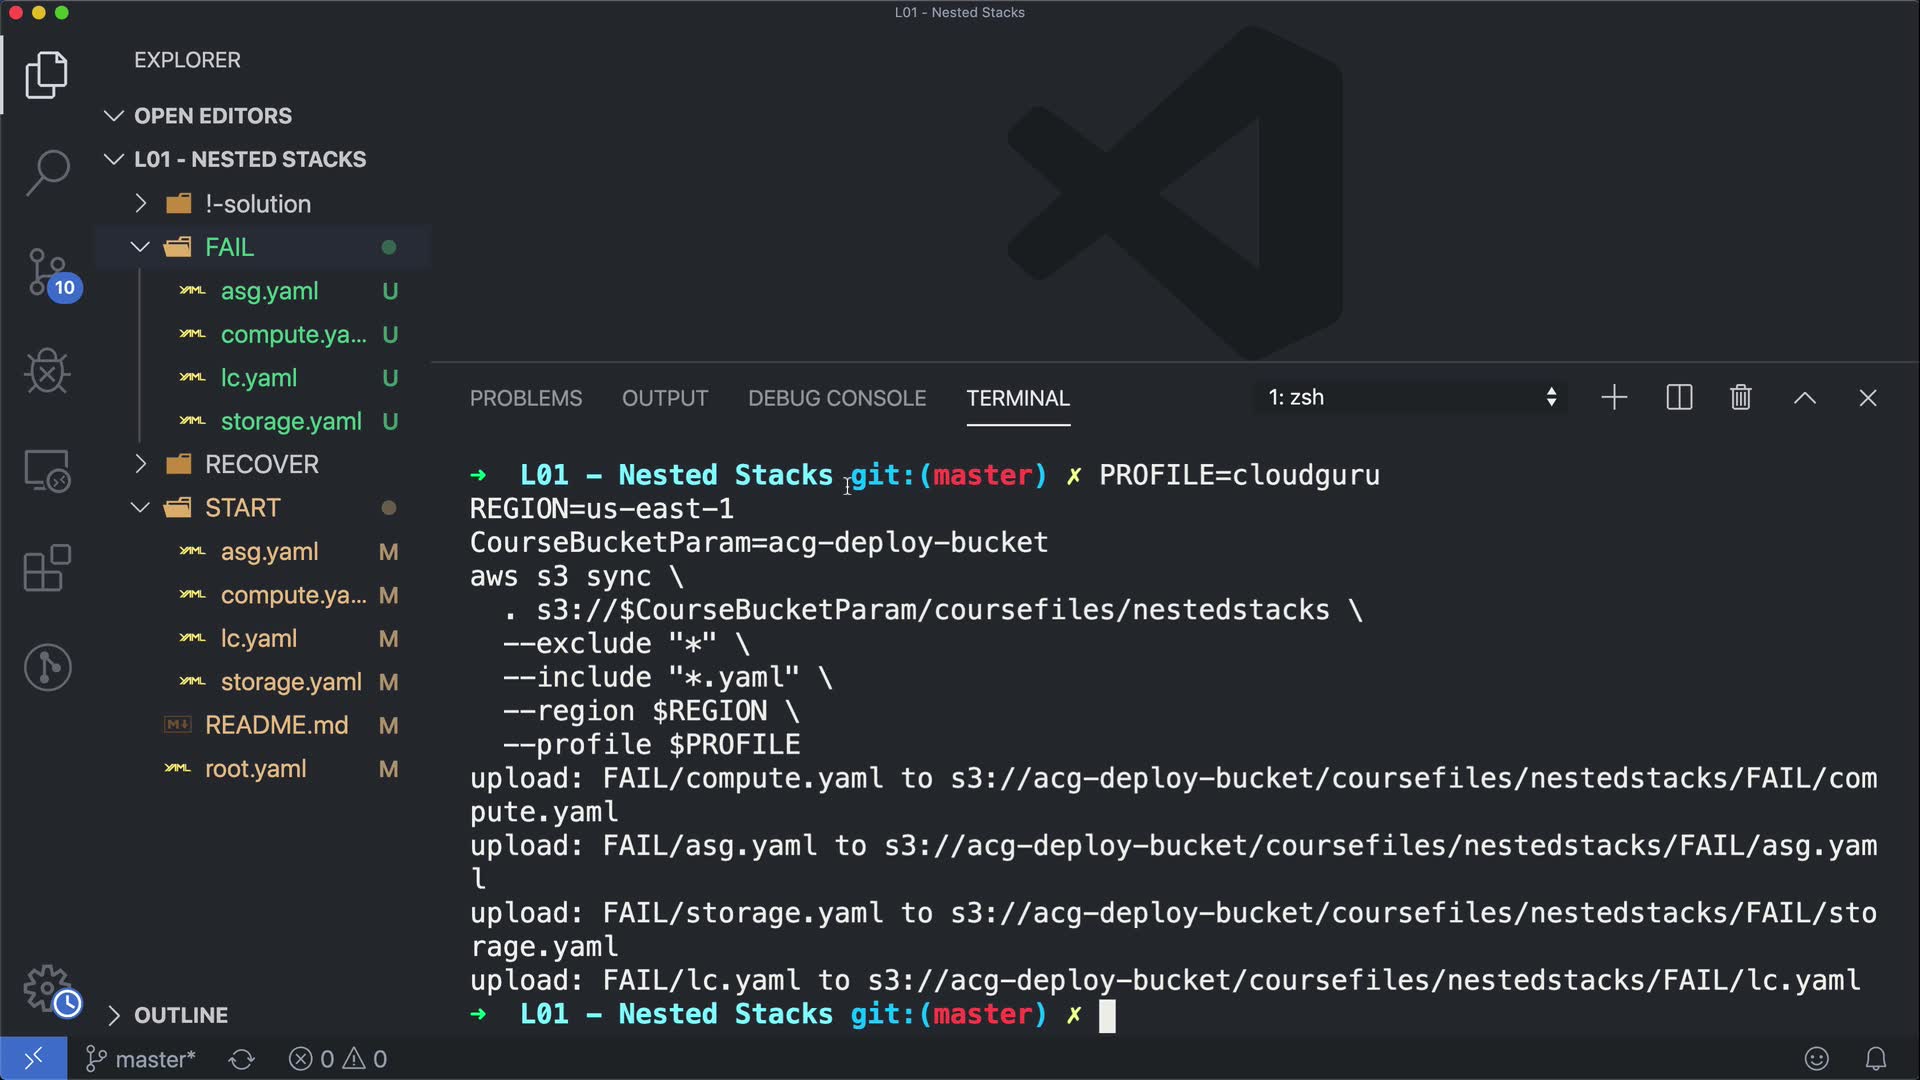
Task: Click errors and warnings count in status bar
Action: (x=338, y=1059)
